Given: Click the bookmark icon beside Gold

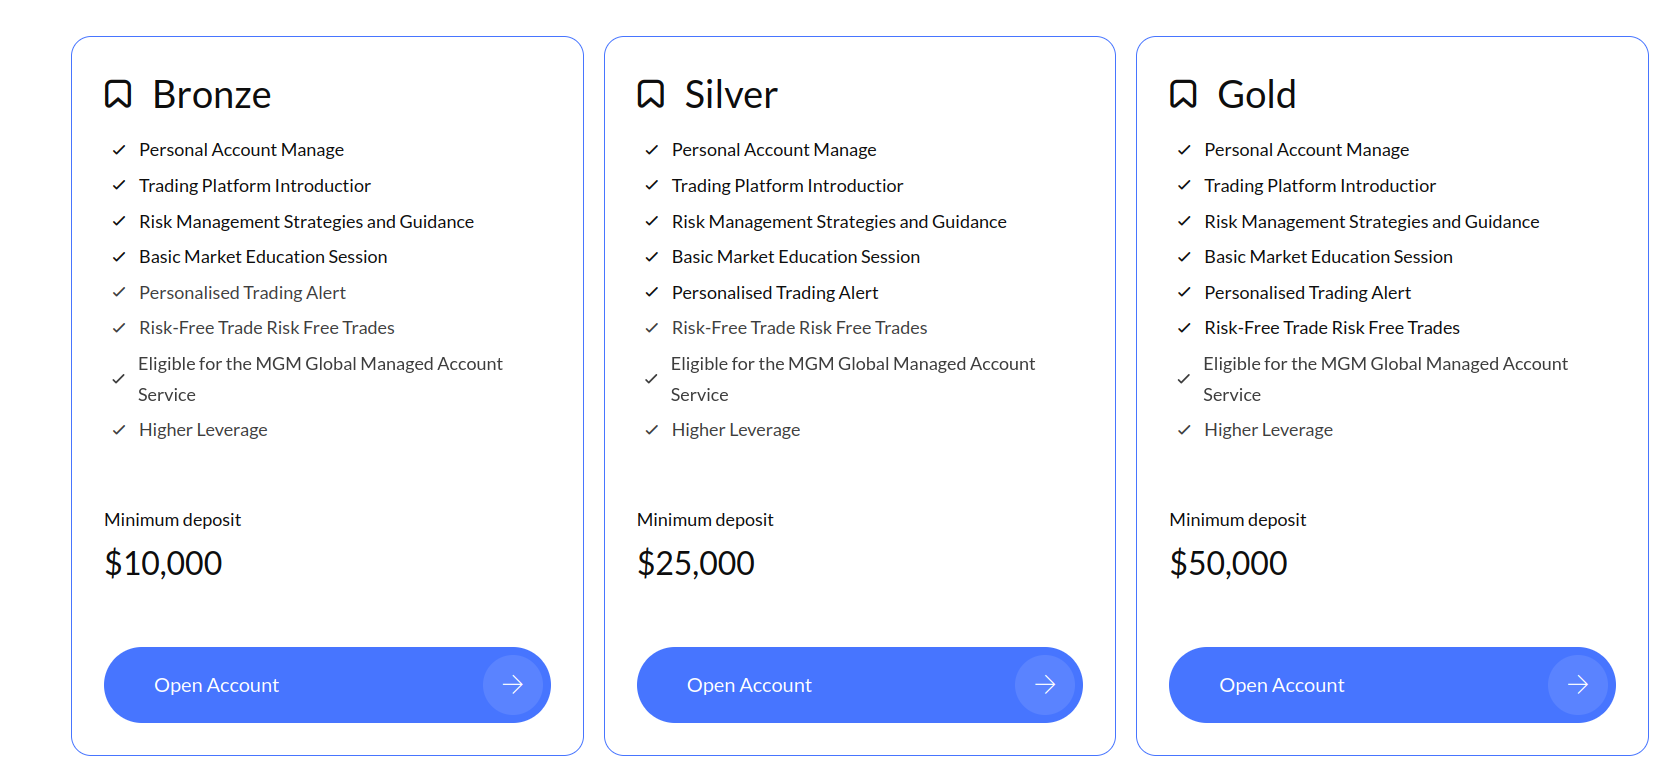Looking at the screenshot, I should click(1183, 94).
